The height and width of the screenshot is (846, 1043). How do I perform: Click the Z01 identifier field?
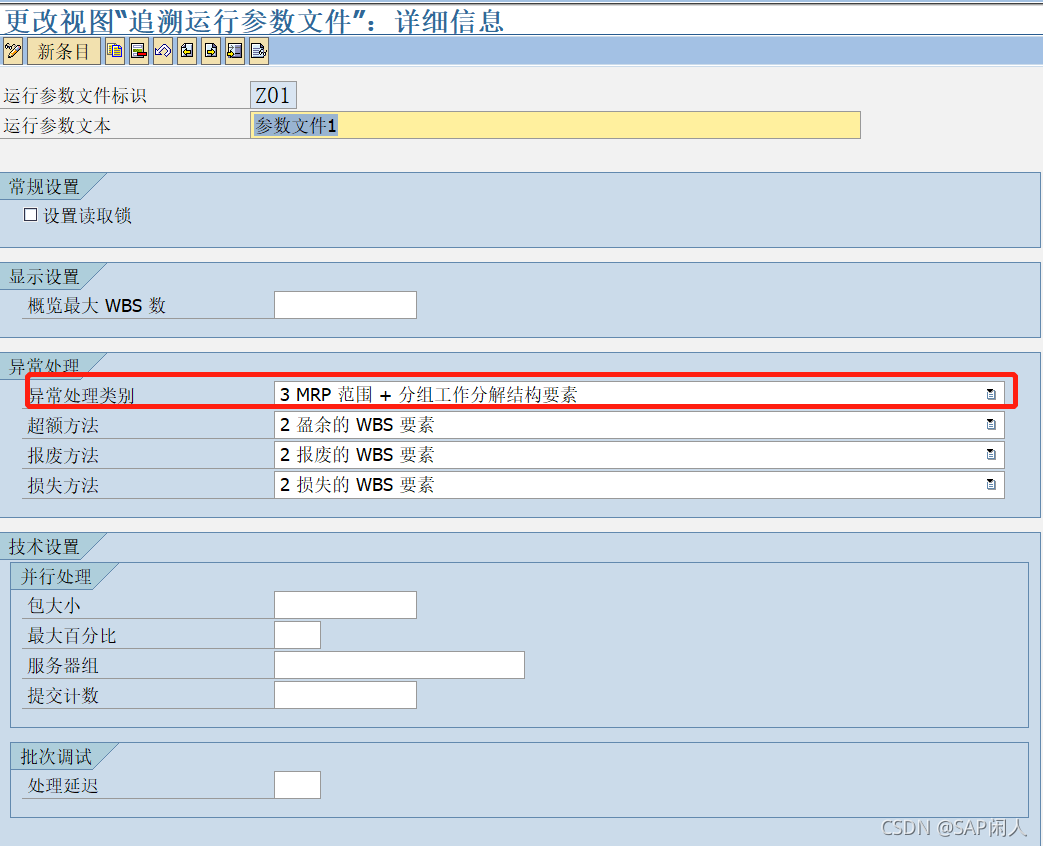click(x=273, y=95)
